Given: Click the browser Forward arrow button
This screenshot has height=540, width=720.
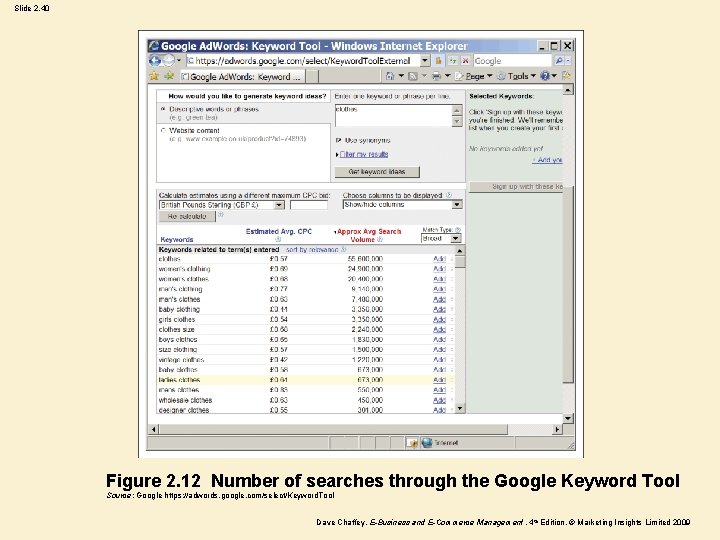Looking at the screenshot, I should [x=169, y=61].
